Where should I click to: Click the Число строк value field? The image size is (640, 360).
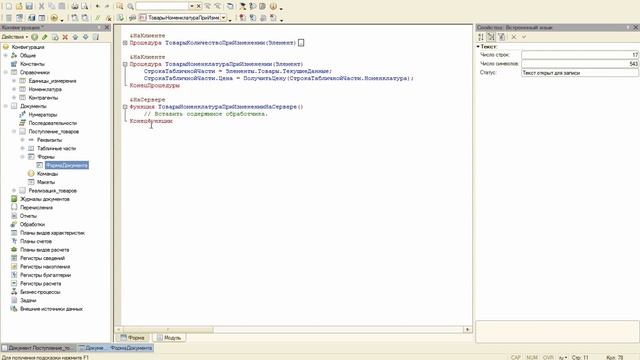coord(580,55)
